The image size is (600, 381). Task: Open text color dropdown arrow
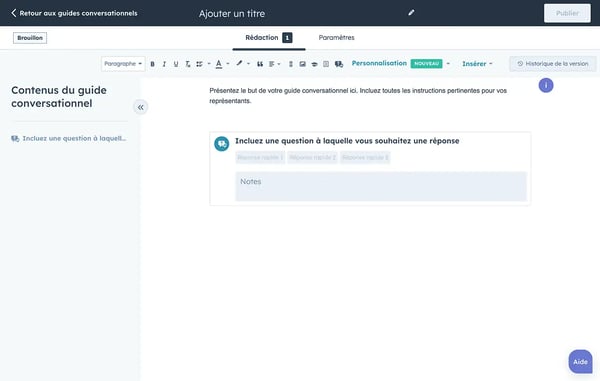(228, 64)
